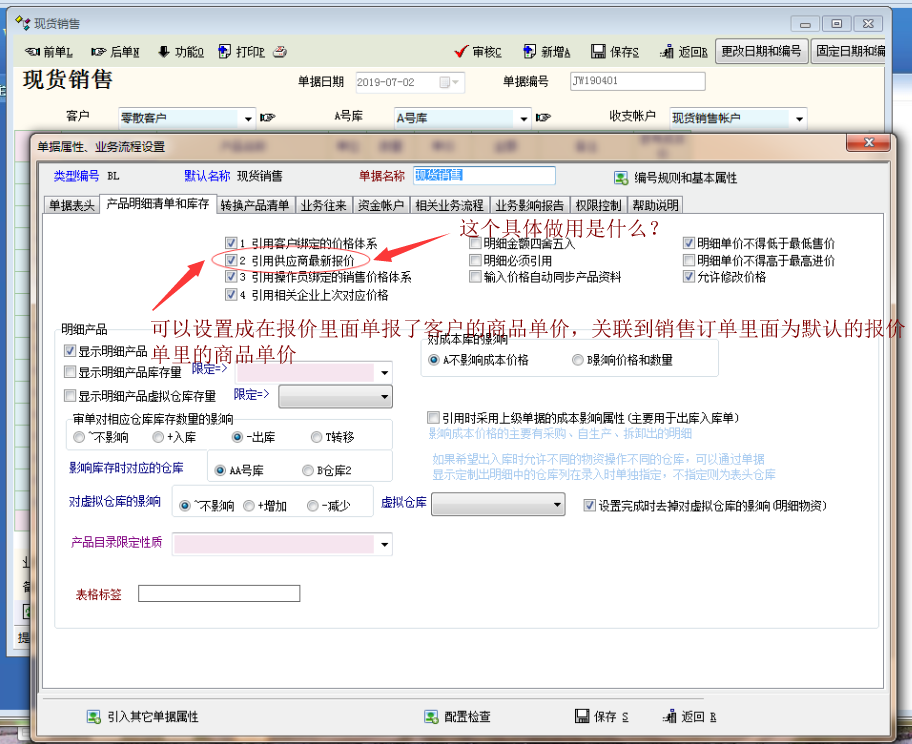
Task: Enable the 明细金额四舍五入 checkbox
Action: point(475,243)
